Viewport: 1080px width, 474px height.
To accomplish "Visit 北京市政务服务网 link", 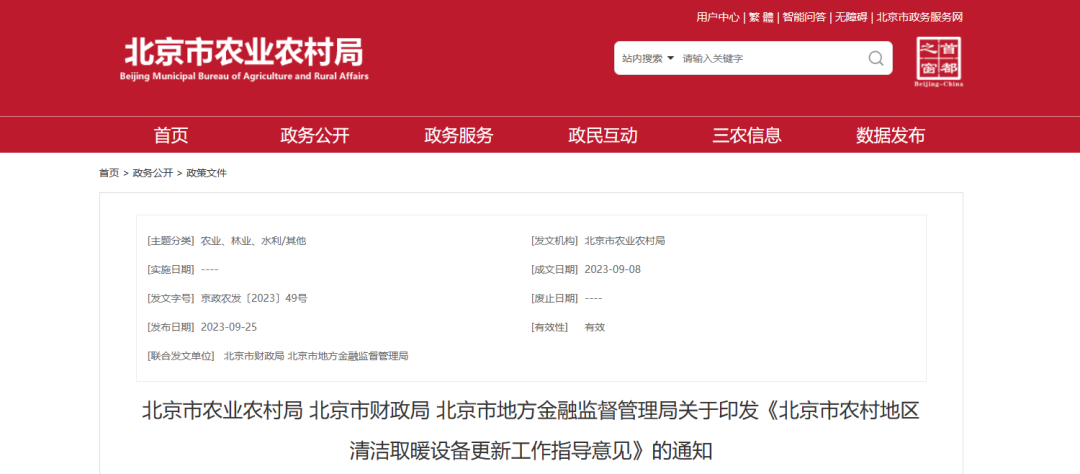I will click(919, 17).
